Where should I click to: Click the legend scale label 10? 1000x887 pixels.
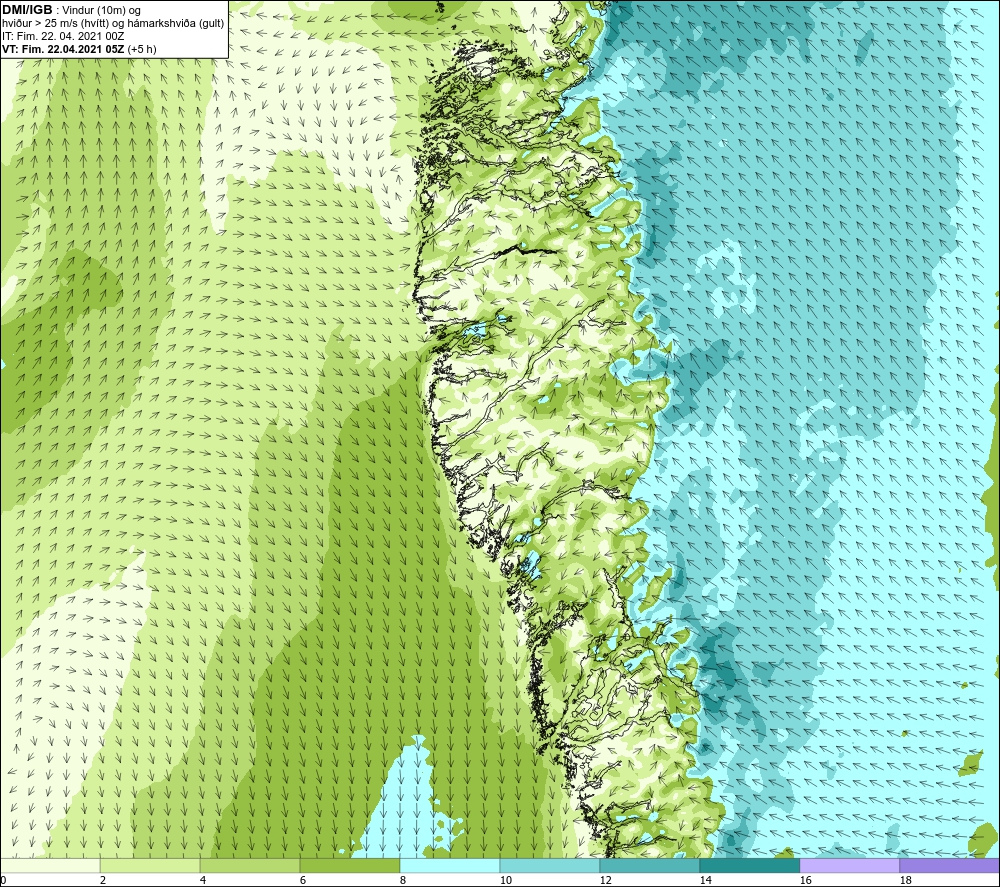pyautogui.click(x=505, y=881)
